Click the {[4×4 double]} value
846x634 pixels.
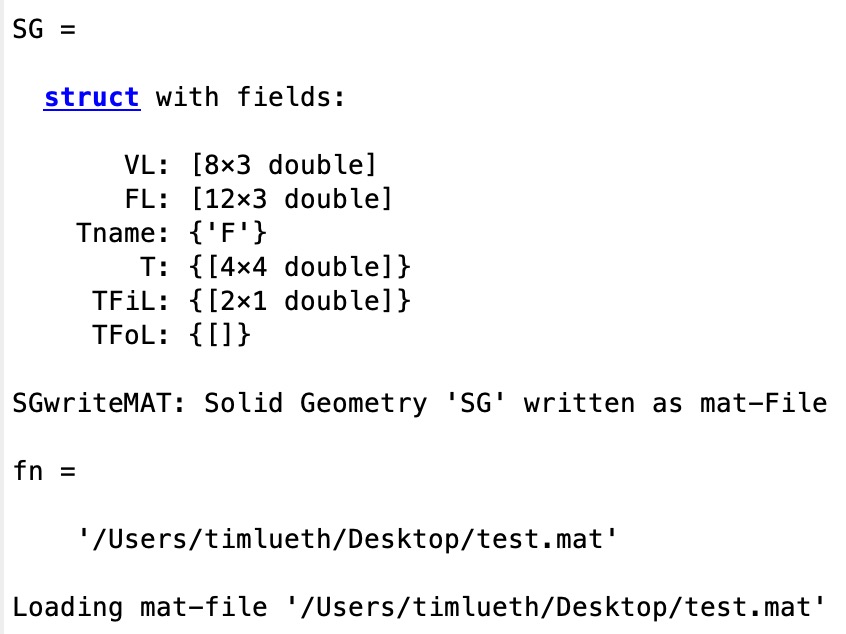(x=300, y=267)
